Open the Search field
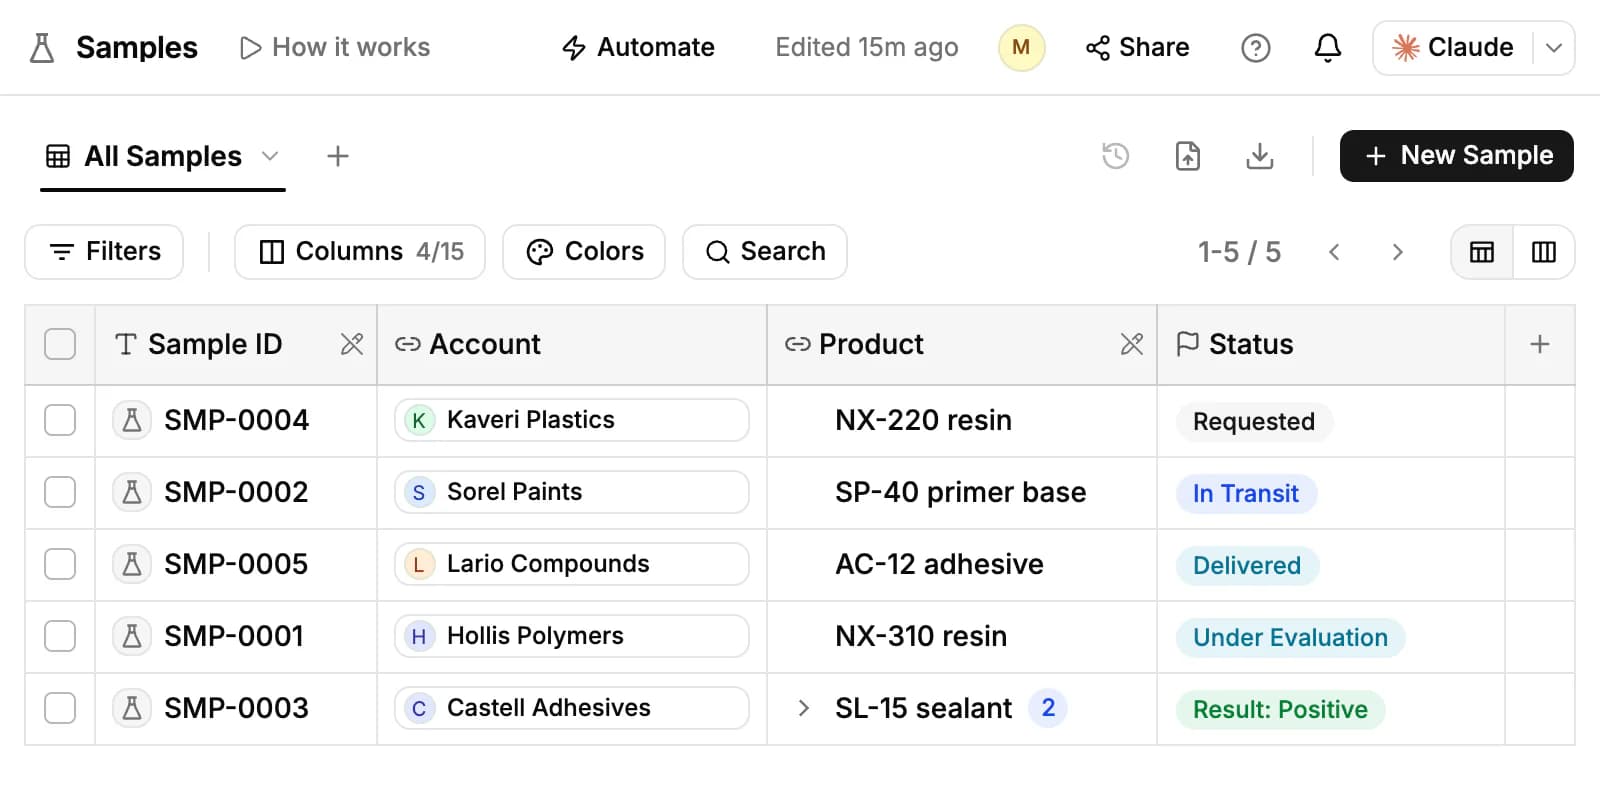Image resolution: width=1600 pixels, height=800 pixels. (765, 252)
